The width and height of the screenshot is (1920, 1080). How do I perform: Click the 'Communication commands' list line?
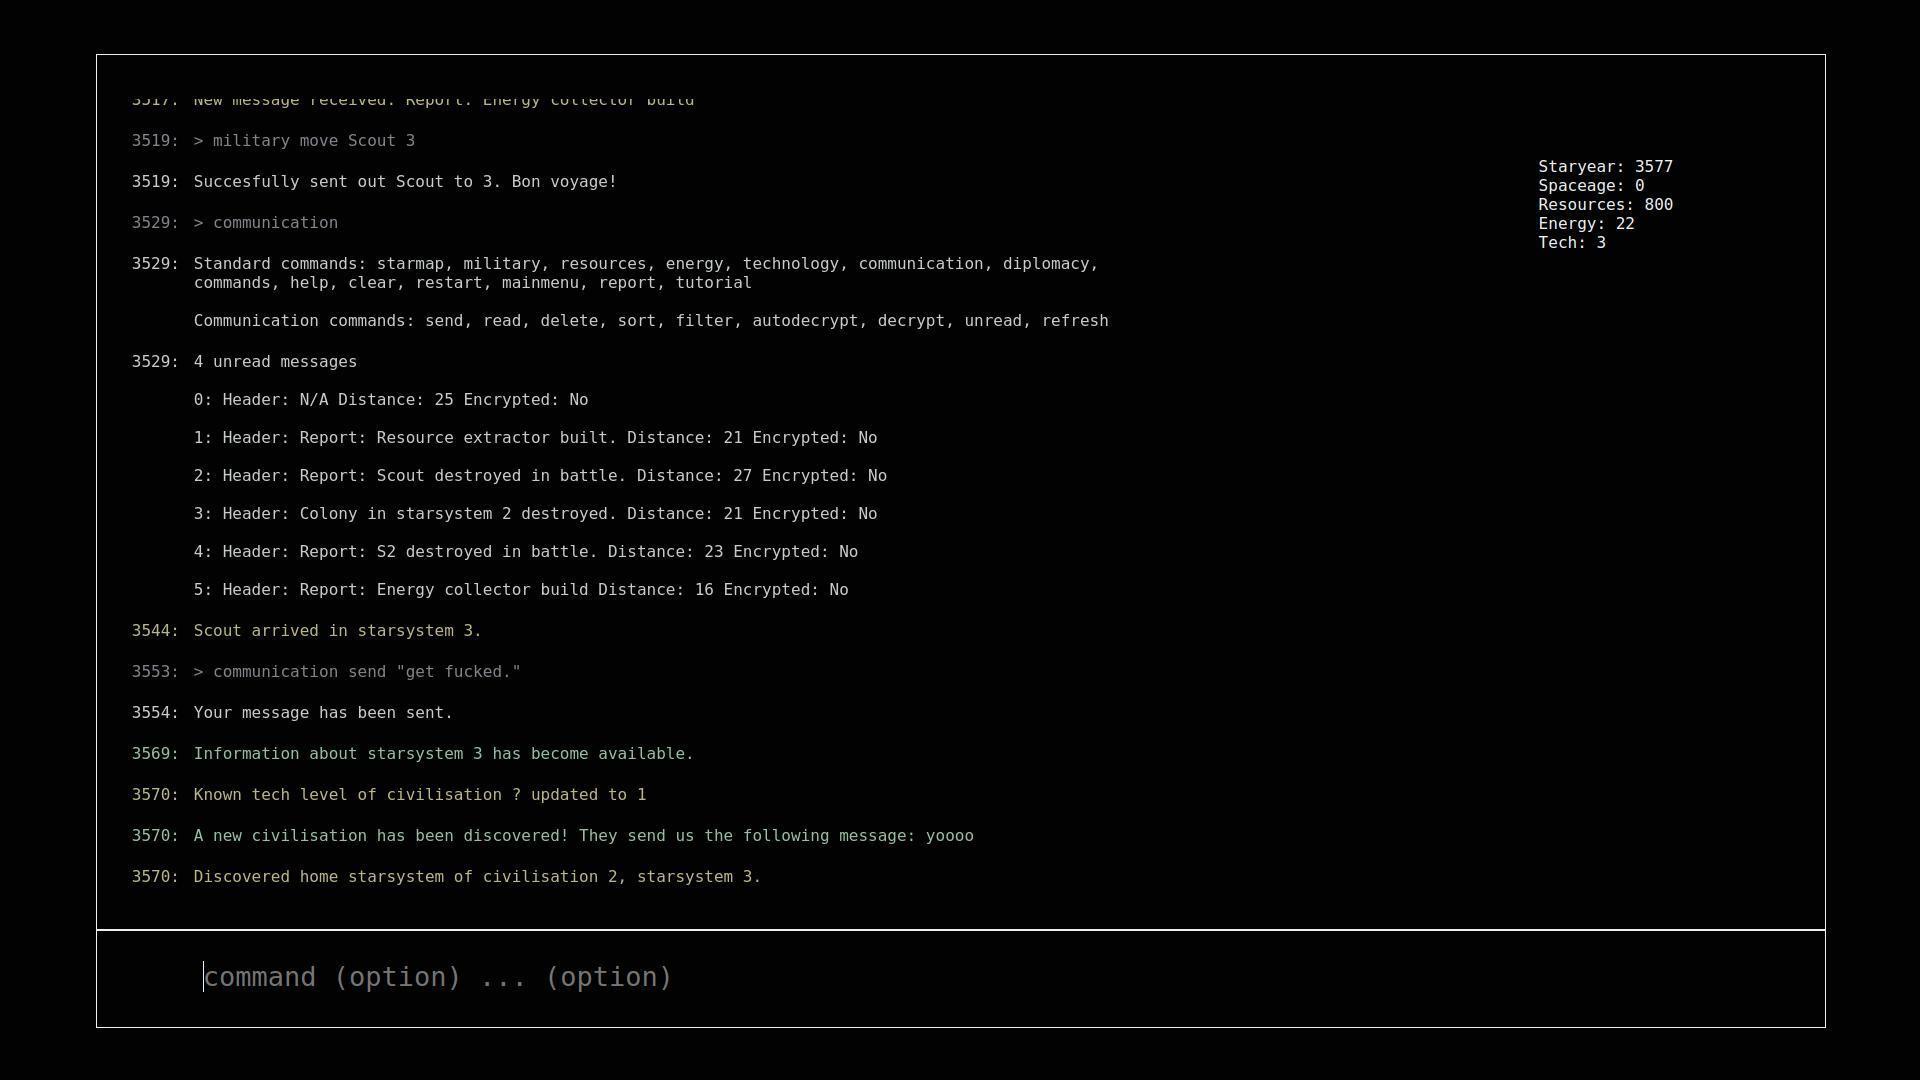point(651,321)
